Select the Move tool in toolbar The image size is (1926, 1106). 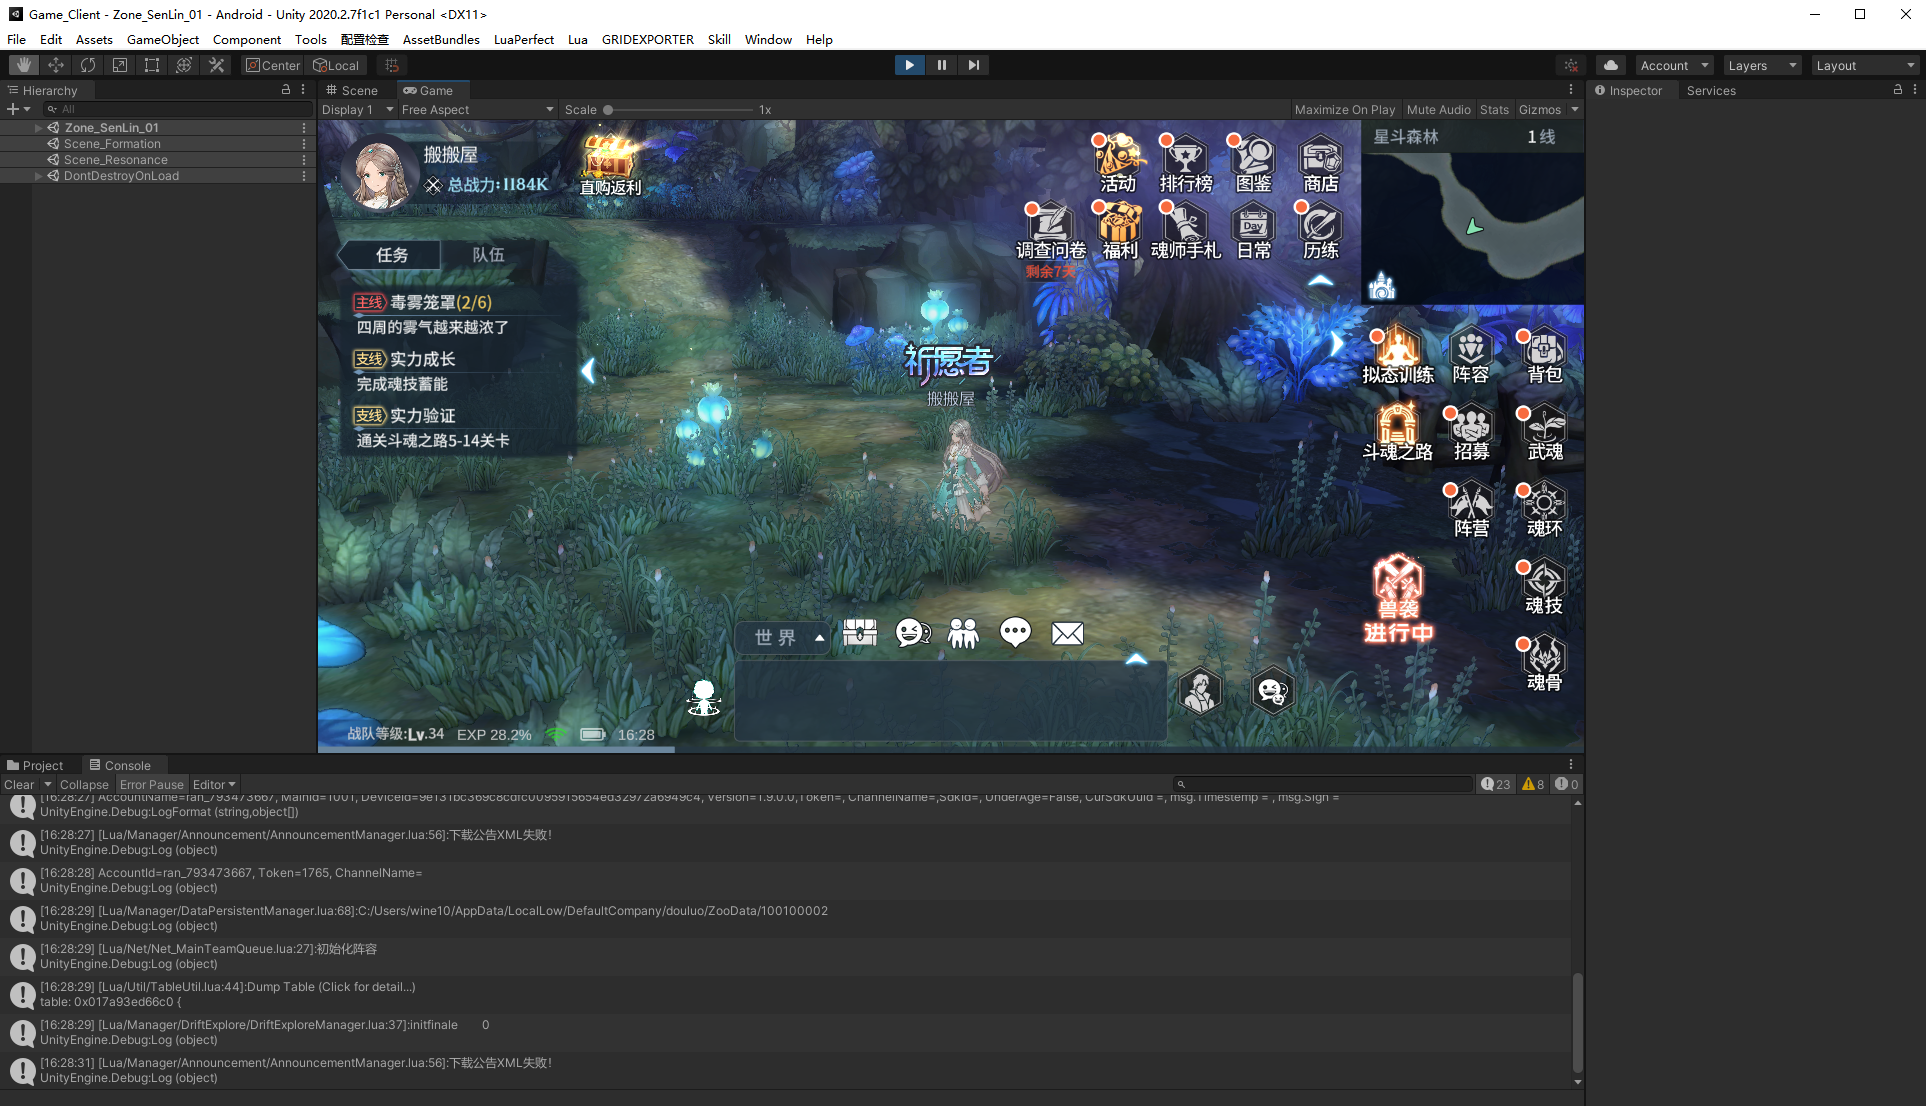pos(56,65)
